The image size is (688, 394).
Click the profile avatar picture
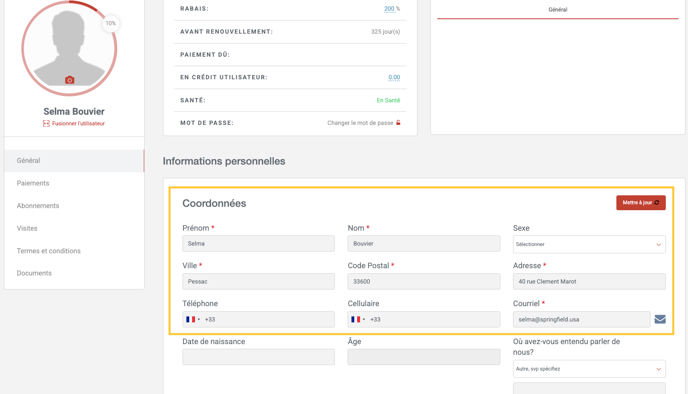pyautogui.click(x=69, y=47)
